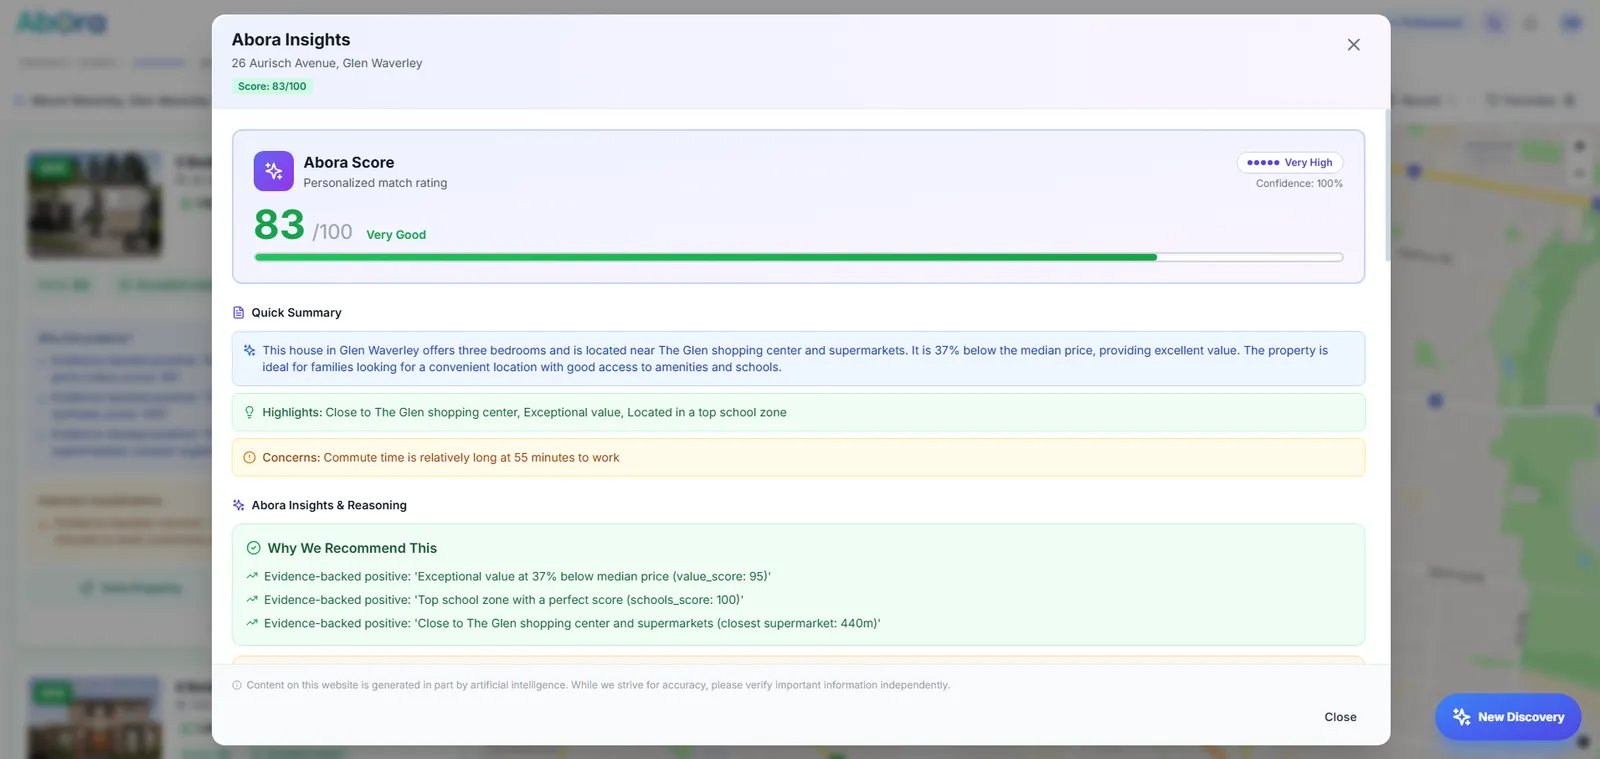
Task: Click the sparkle icon in summary paragraph
Action: (249, 350)
